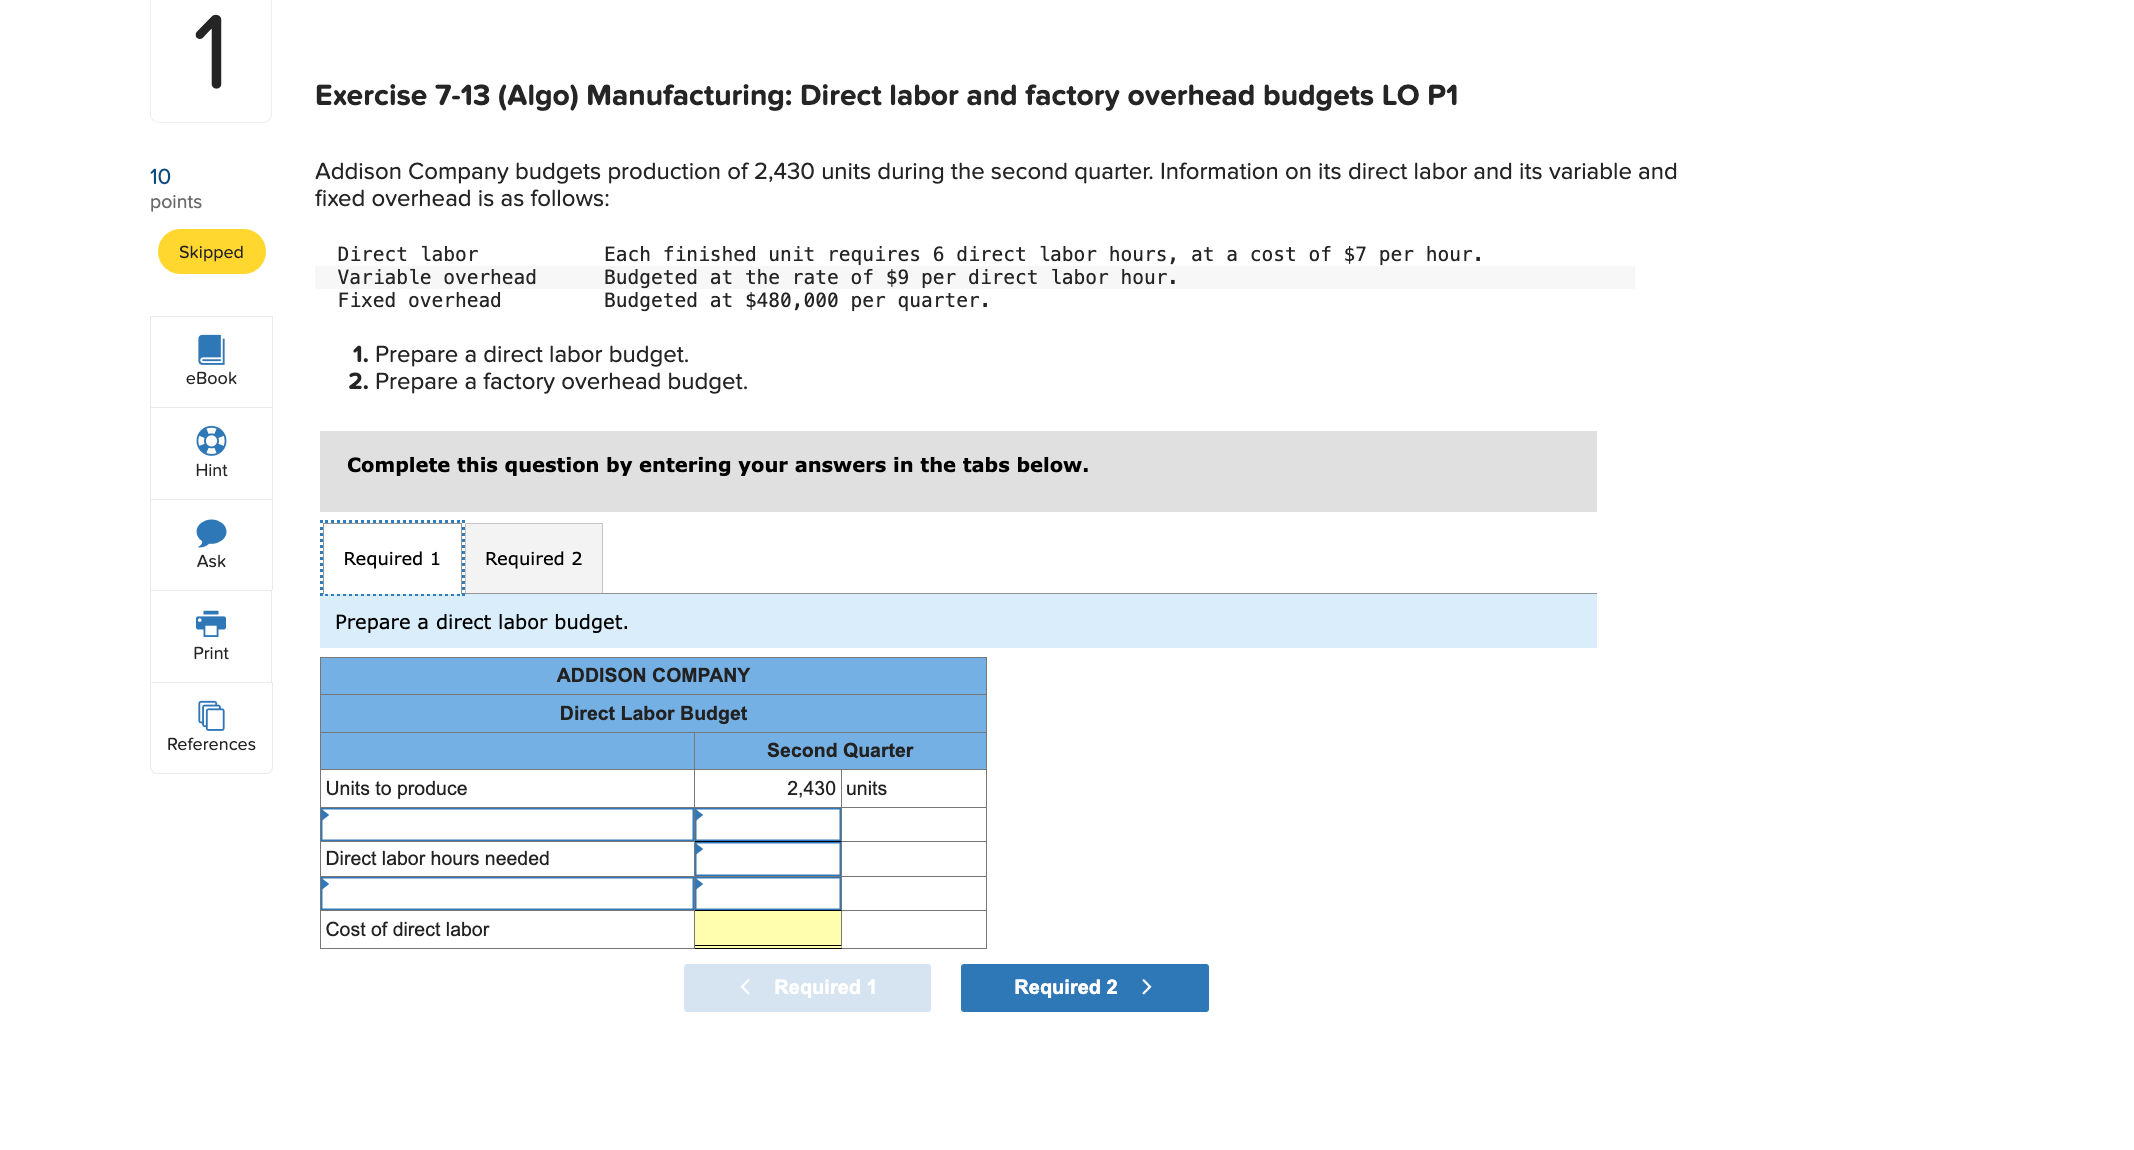Screen dimensions: 2134x1150
Task: Click the Variable overhead description row
Action: (x=974, y=277)
